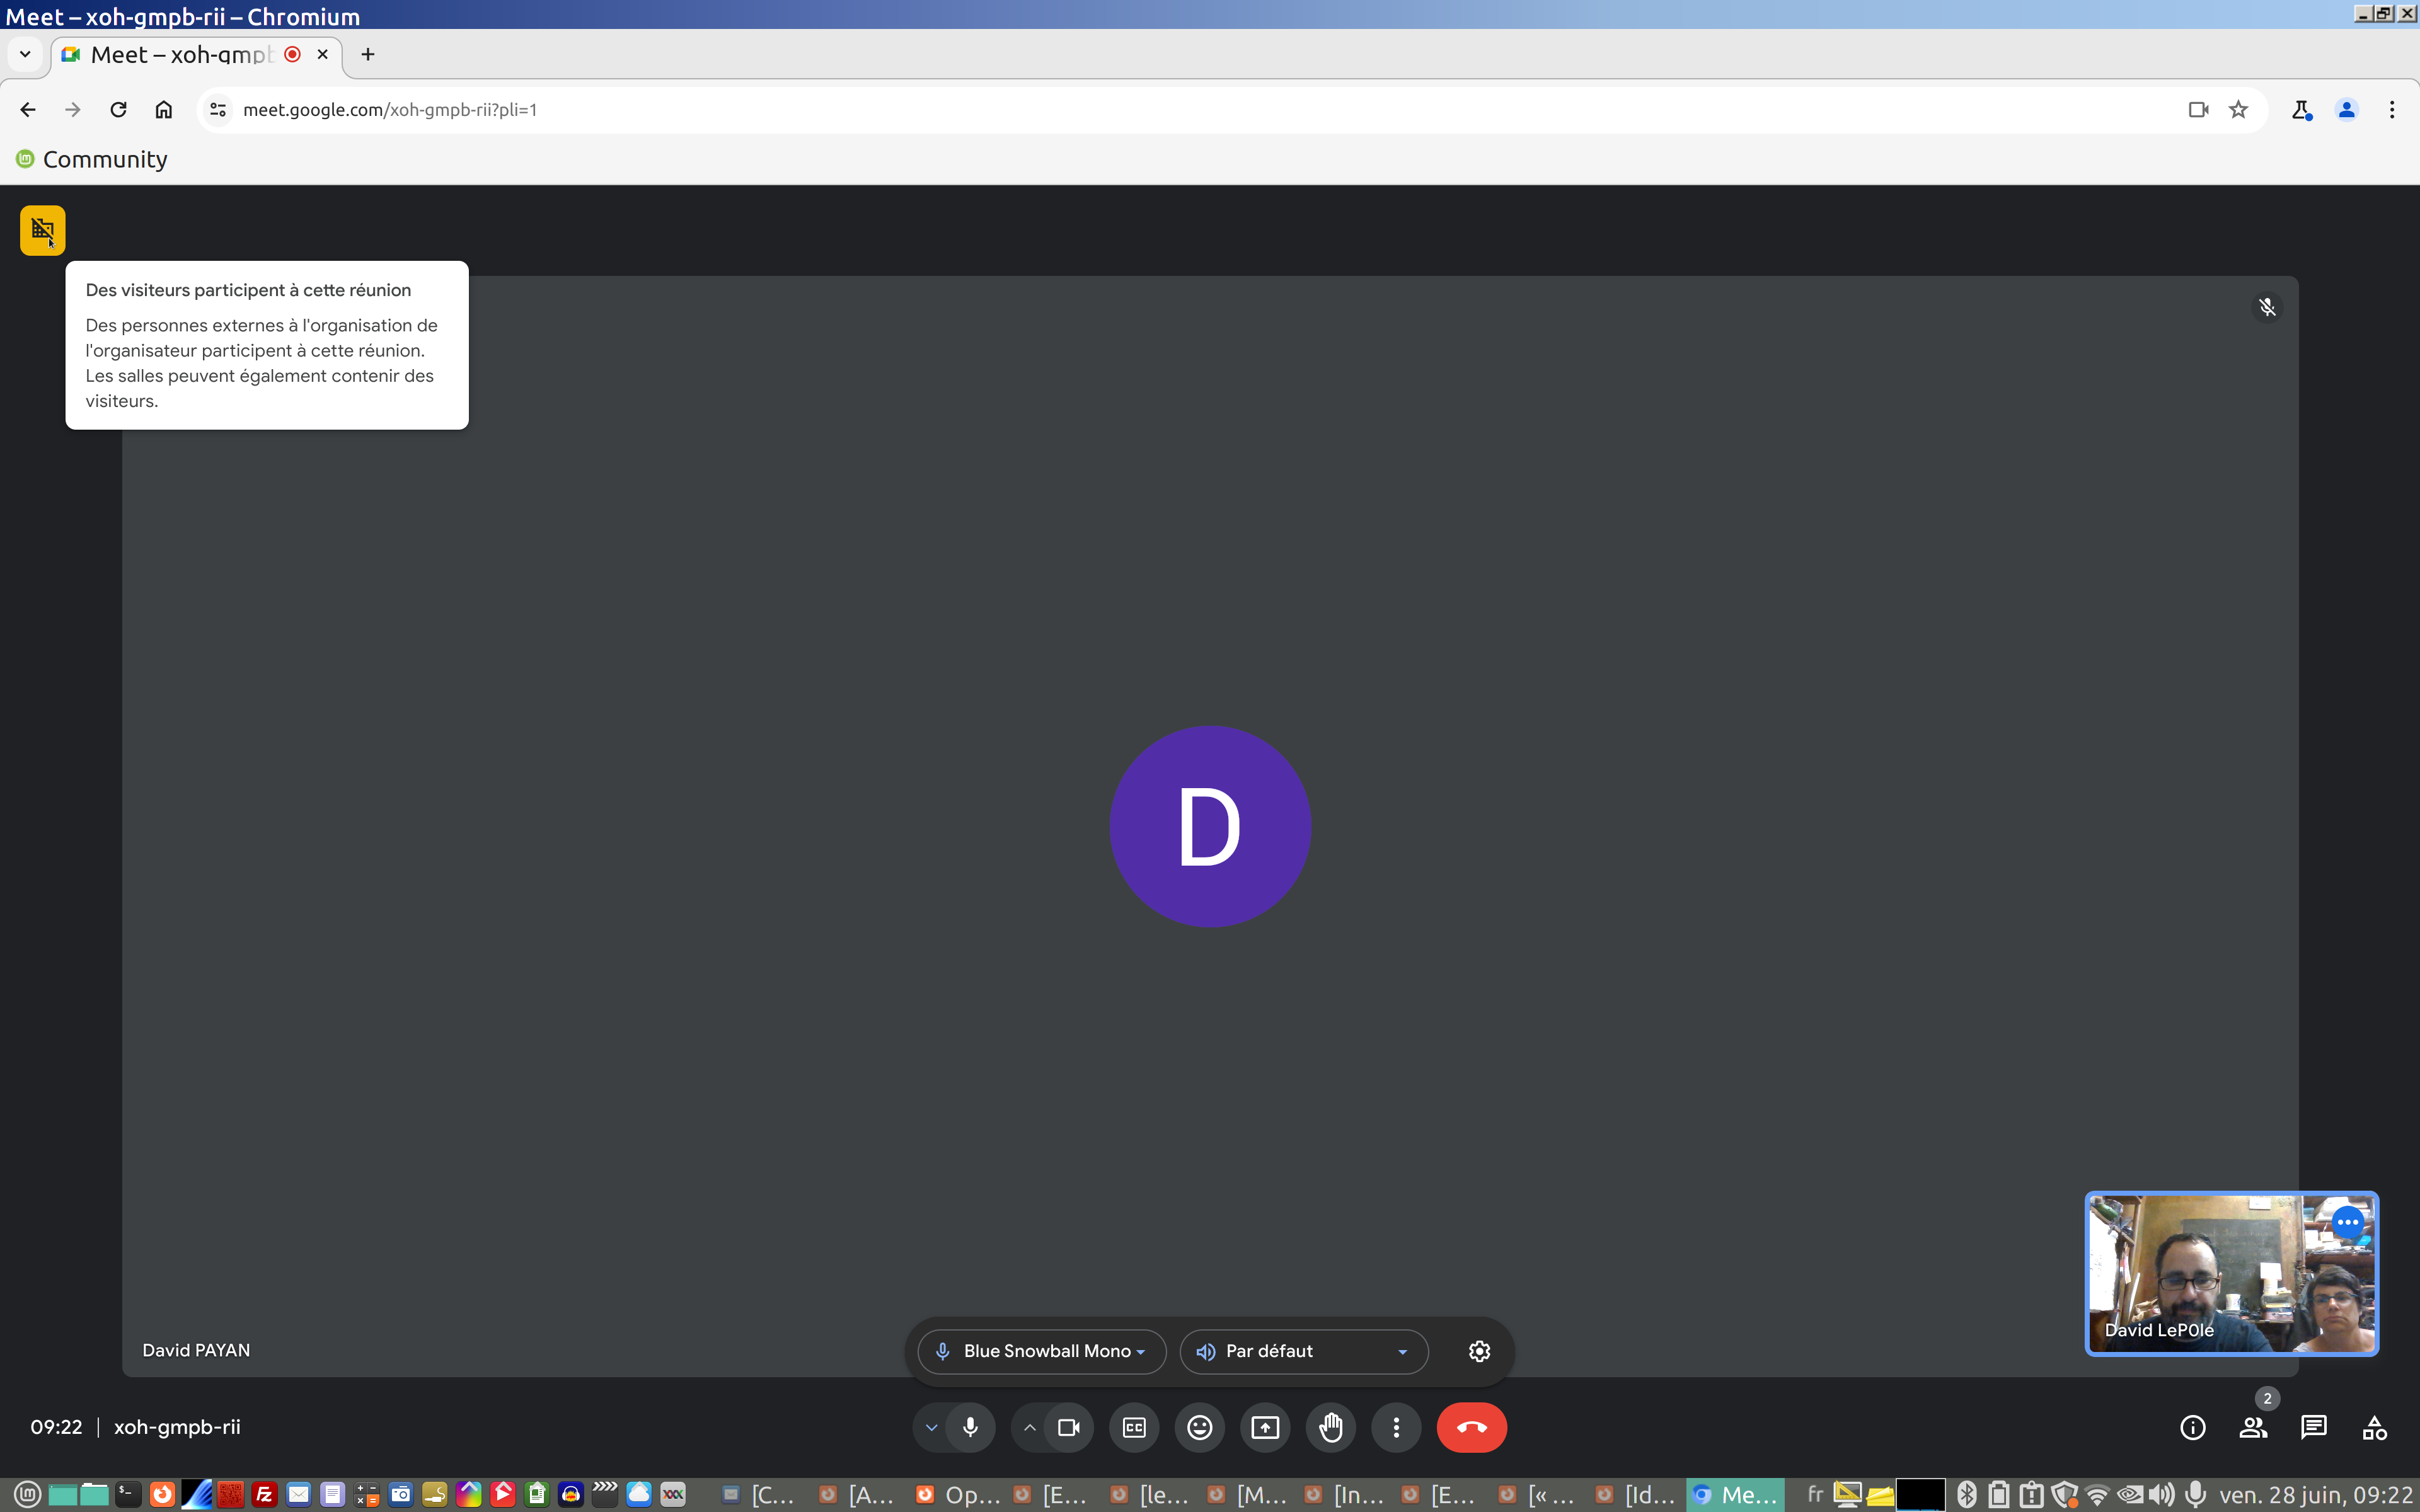Click David LePOle self-view thumbnail

point(2231,1273)
